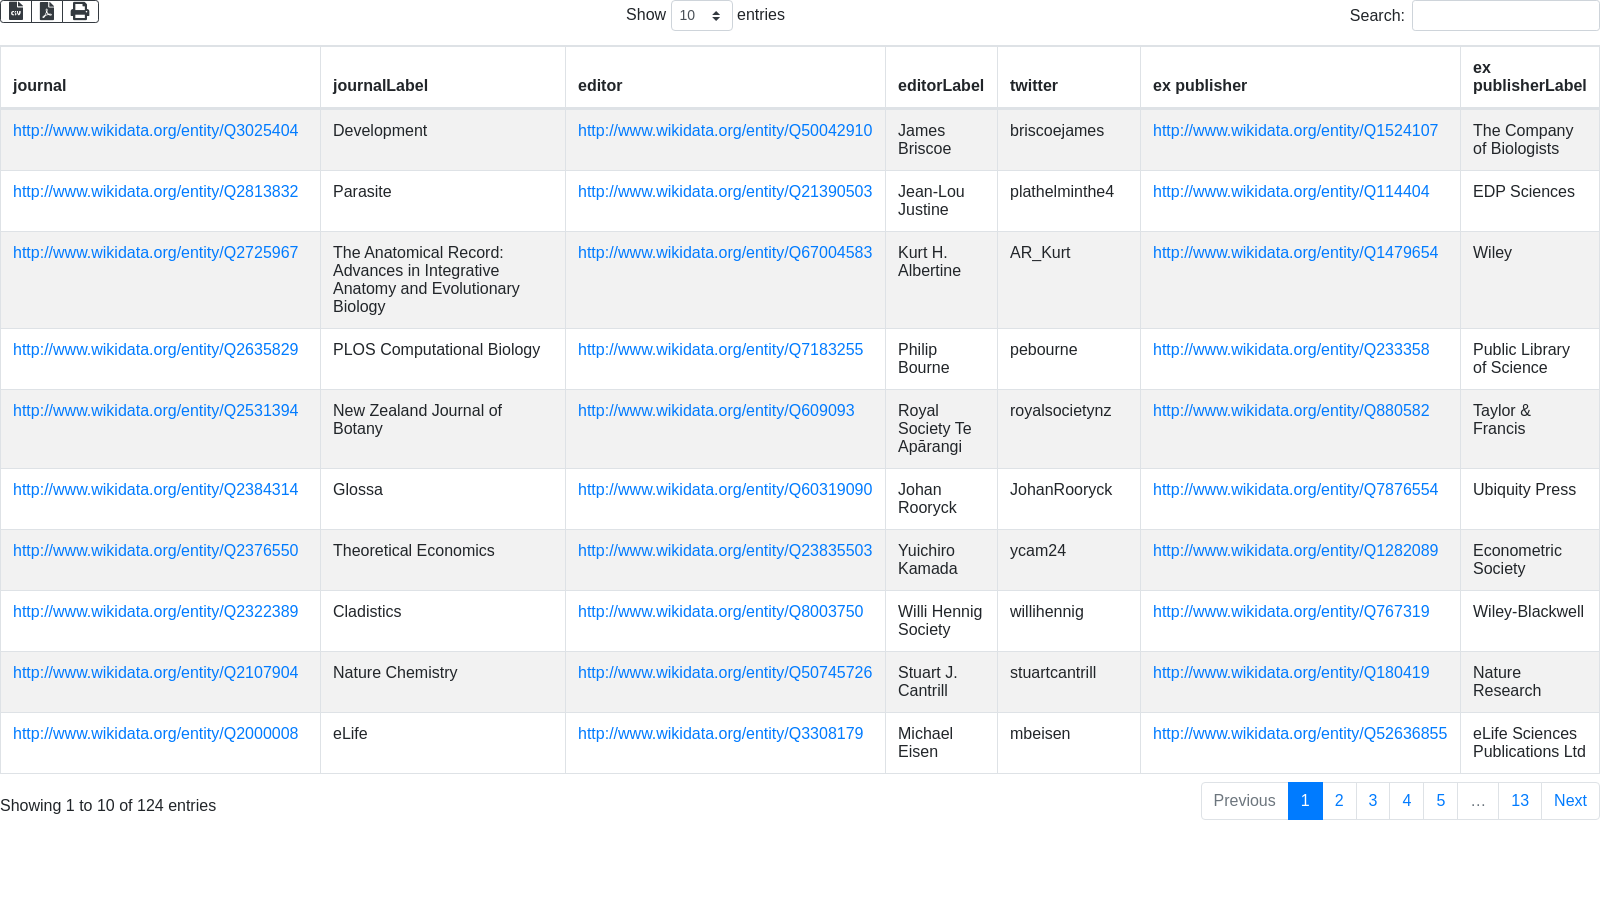Open eLife journal link Q2000008
The height and width of the screenshot is (900, 1600).
coord(155,734)
